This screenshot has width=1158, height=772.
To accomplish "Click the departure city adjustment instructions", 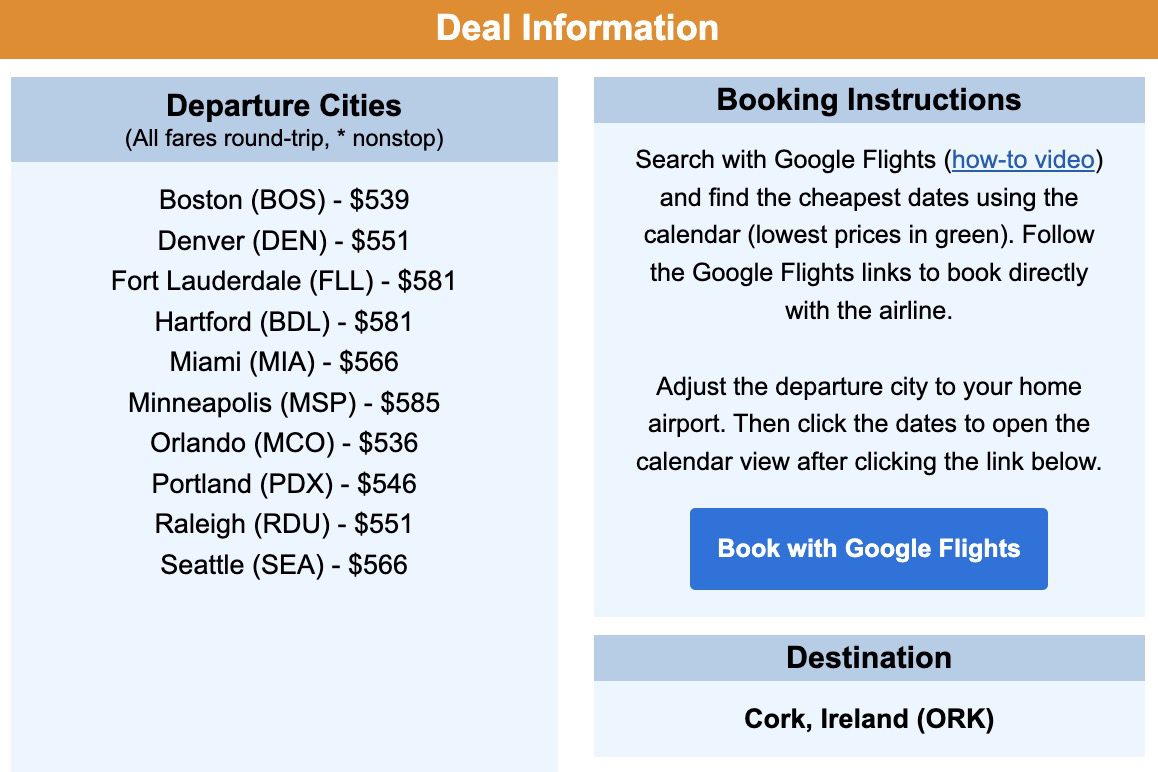I will (x=868, y=423).
